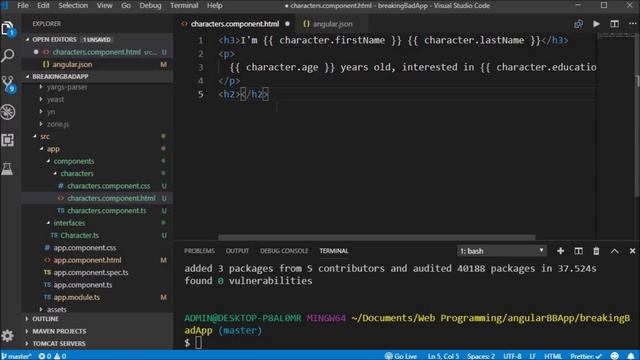The height and width of the screenshot is (360, 640).
Task: Click HTML language mode in status bar
Action: tap(553, 356)
